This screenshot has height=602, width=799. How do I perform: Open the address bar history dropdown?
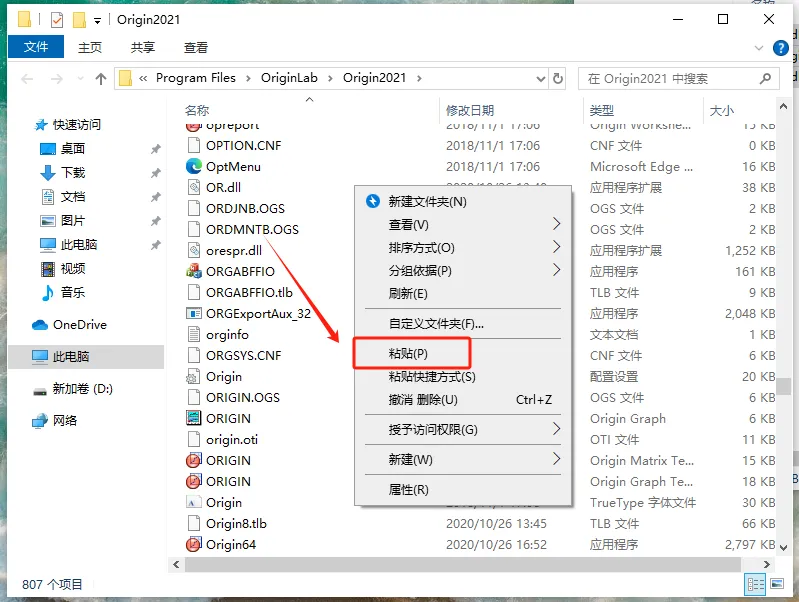(x=541, y=78)
